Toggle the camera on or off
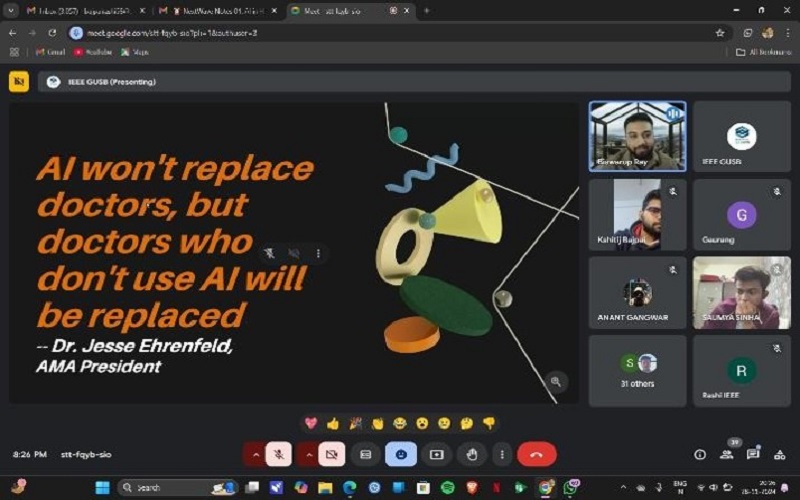The height and width of the screenshot is (500, 800). (332, 454)
